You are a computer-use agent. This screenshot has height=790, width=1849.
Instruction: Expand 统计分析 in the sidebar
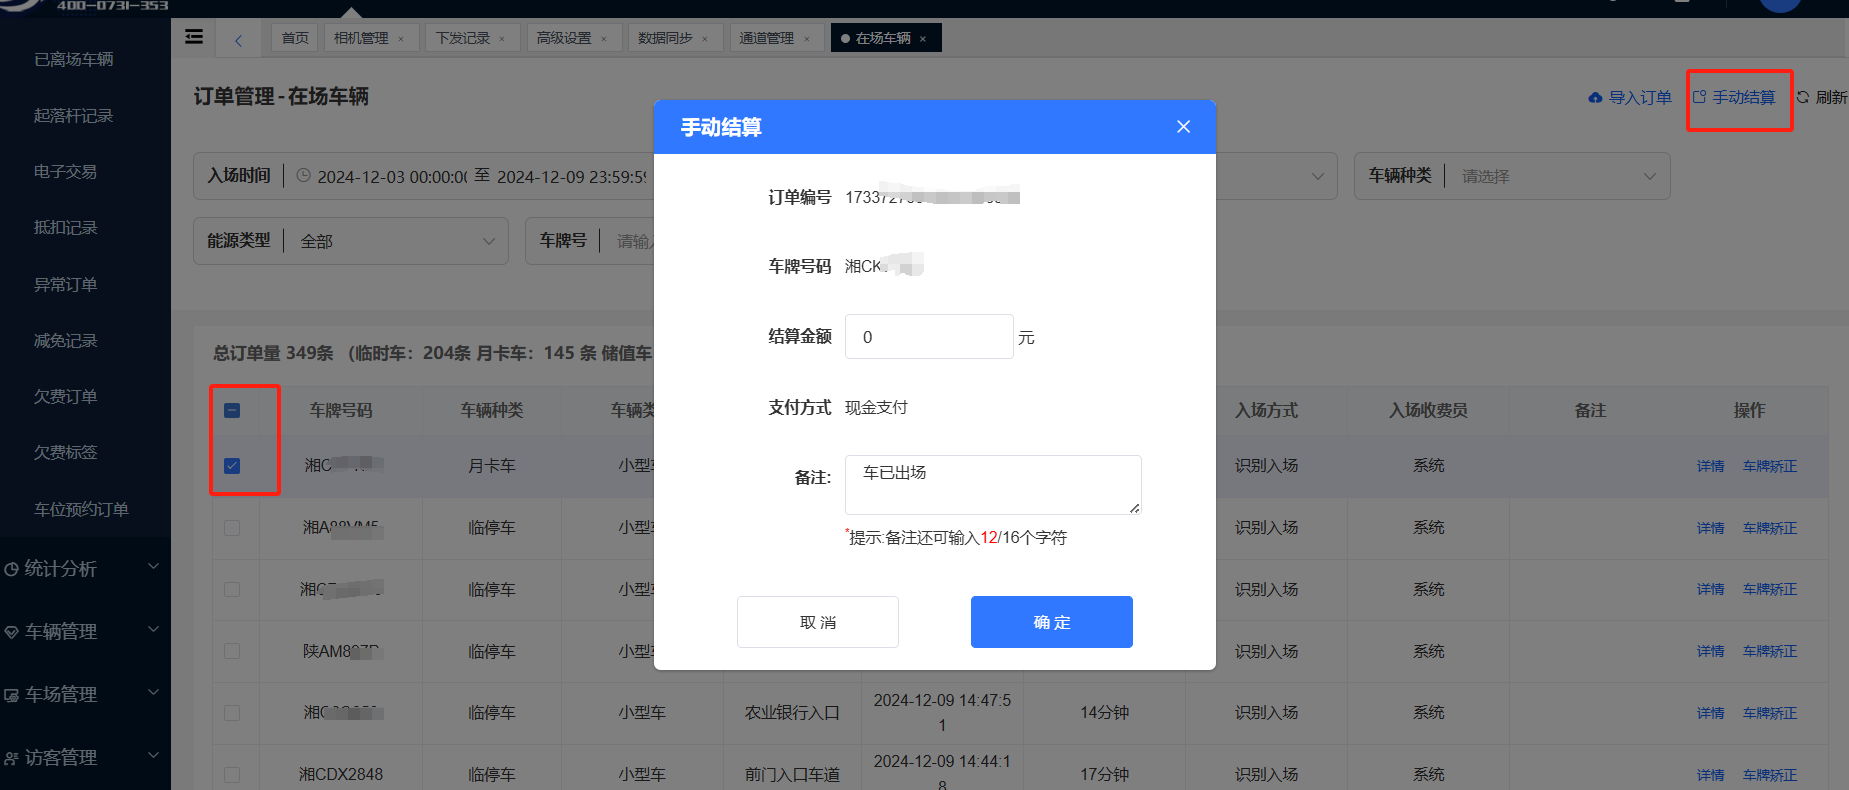[x=85, y=568]
